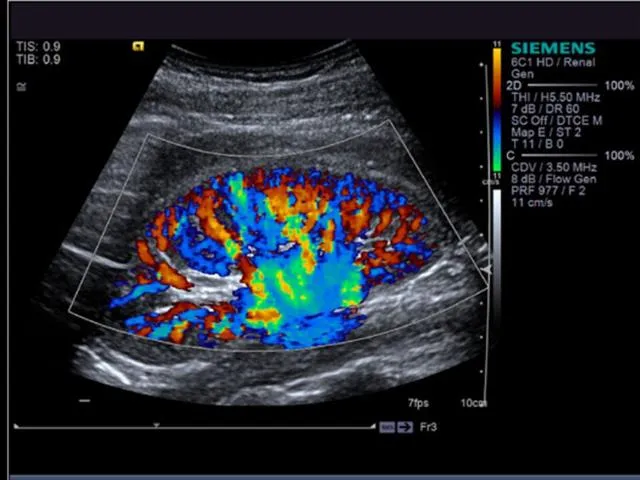The height and width of the screenshot is (480, 640).
Task: Click the SIEMENS logo
Action: 552,48
